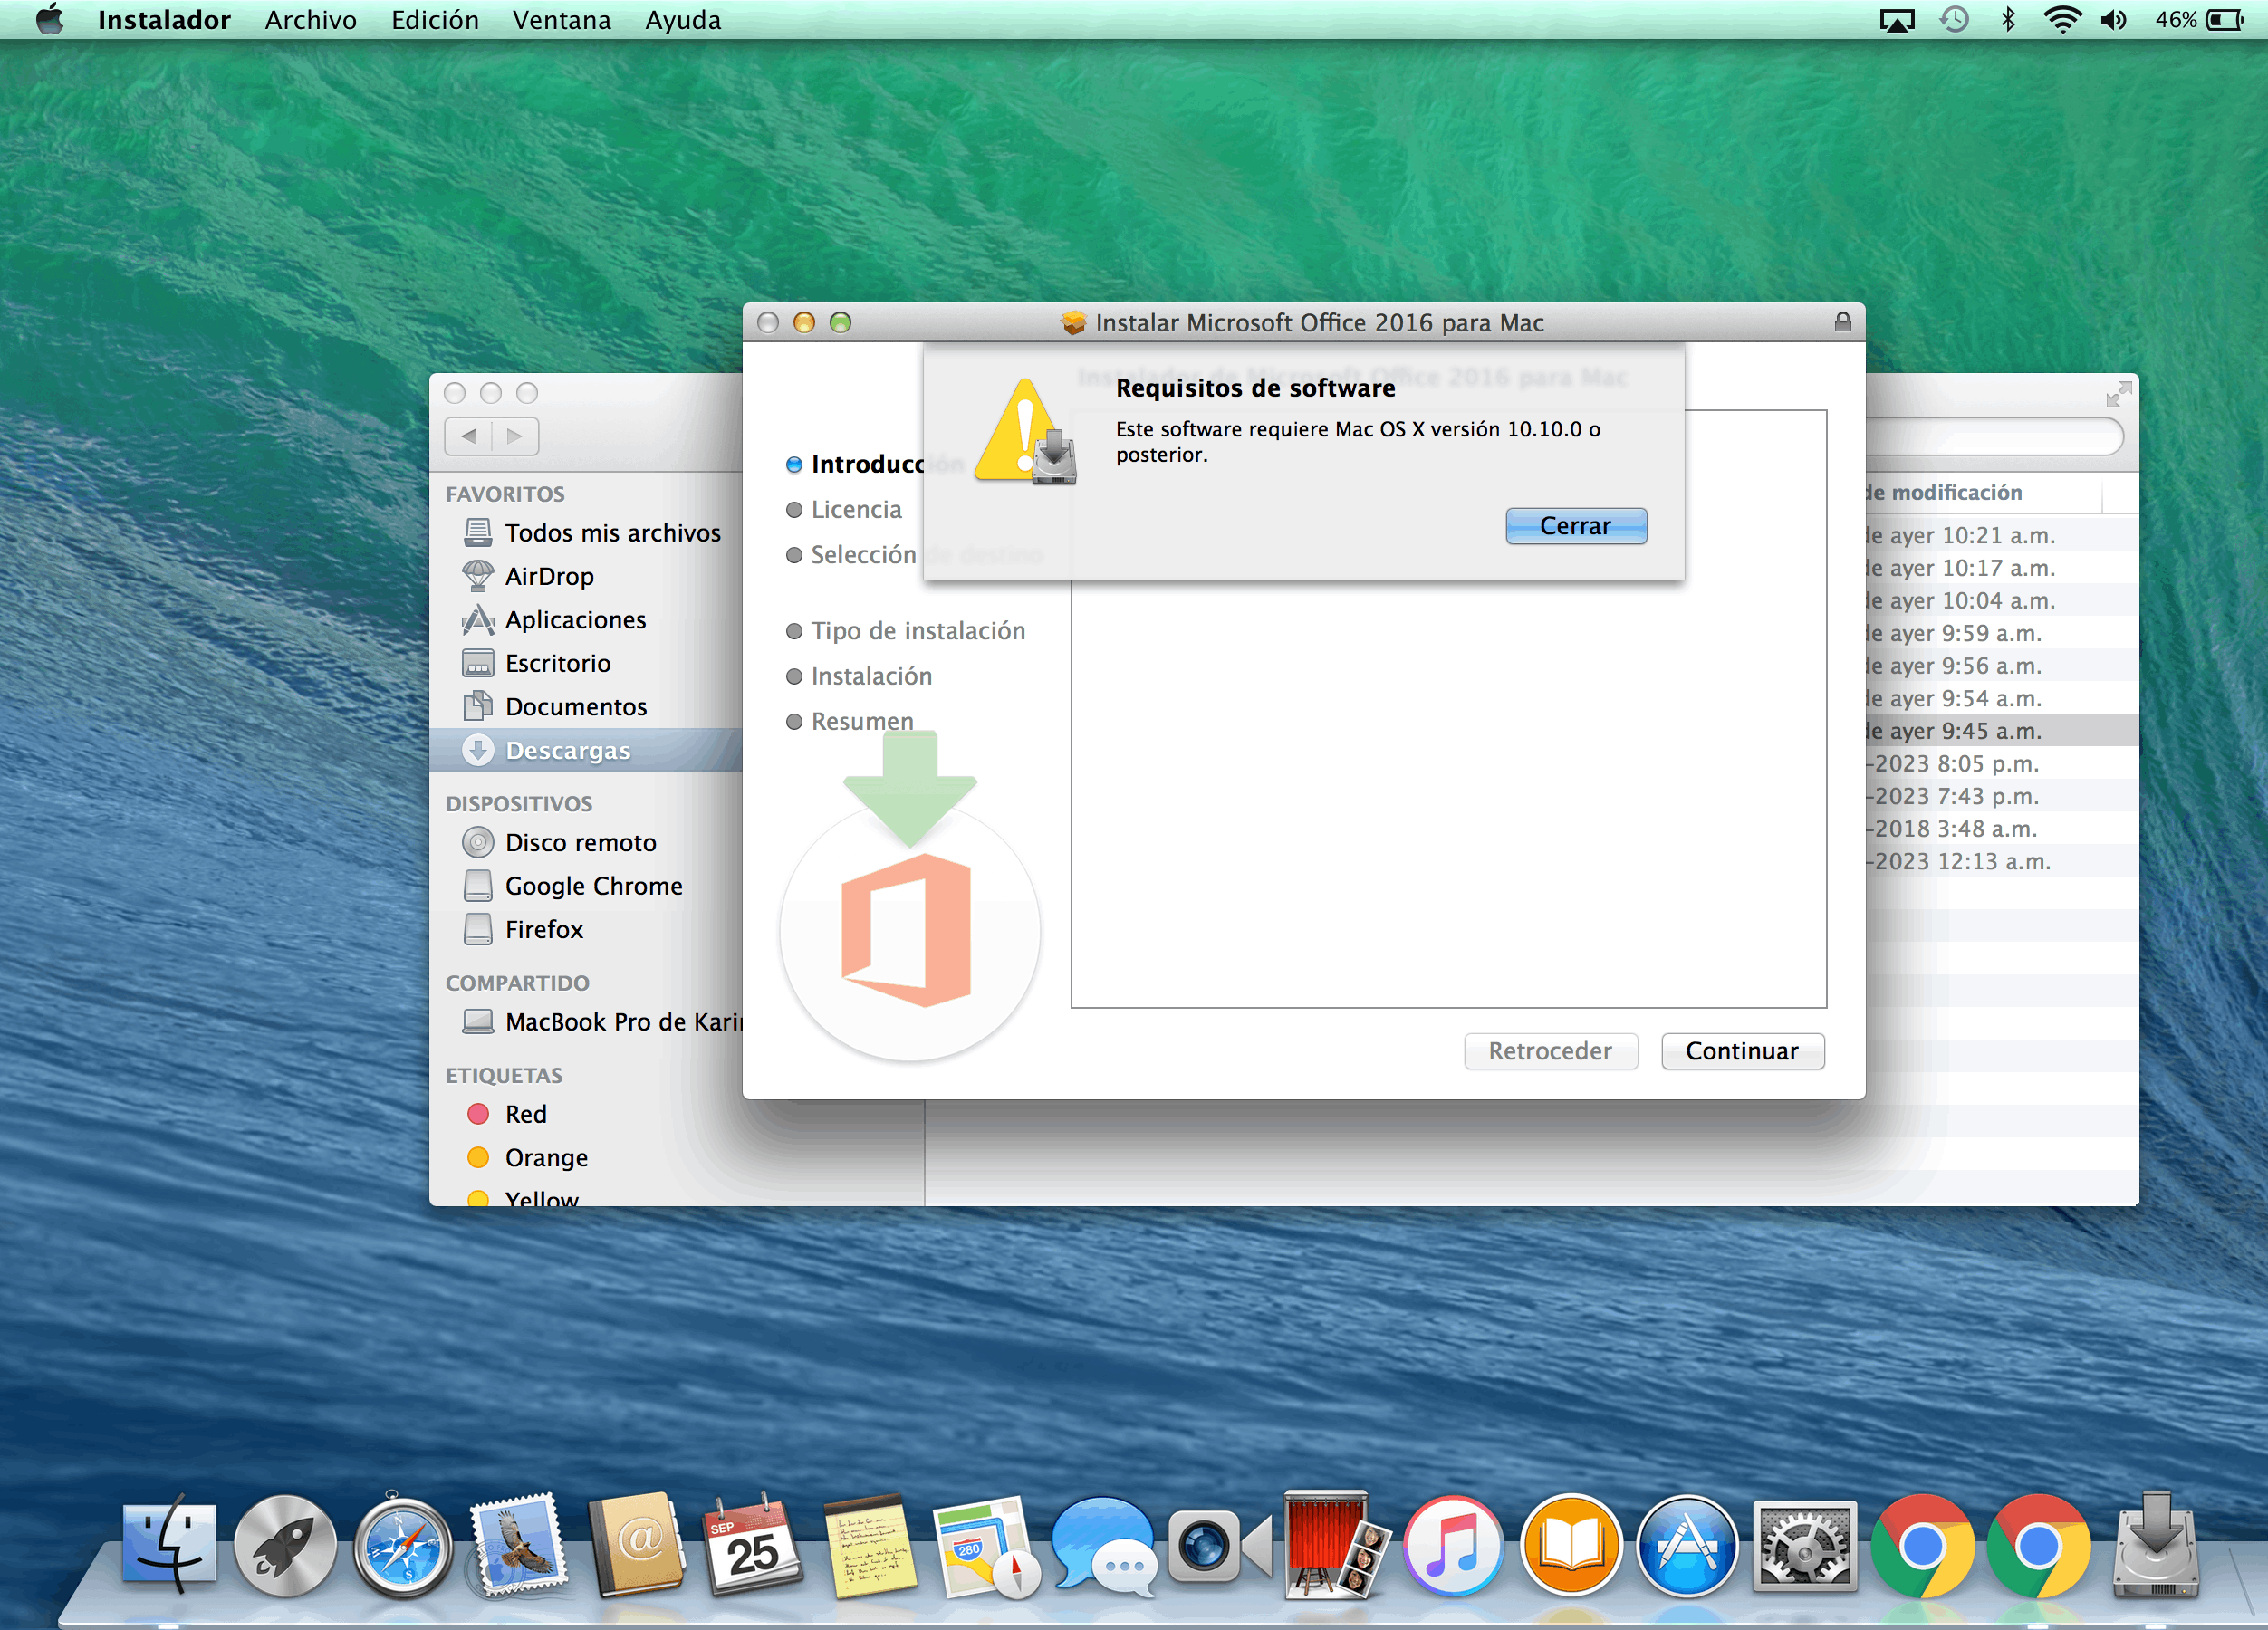2268x1630 pixels.
Task: Click the Red tag in Etiquetas
Action: click(525, 1114)
